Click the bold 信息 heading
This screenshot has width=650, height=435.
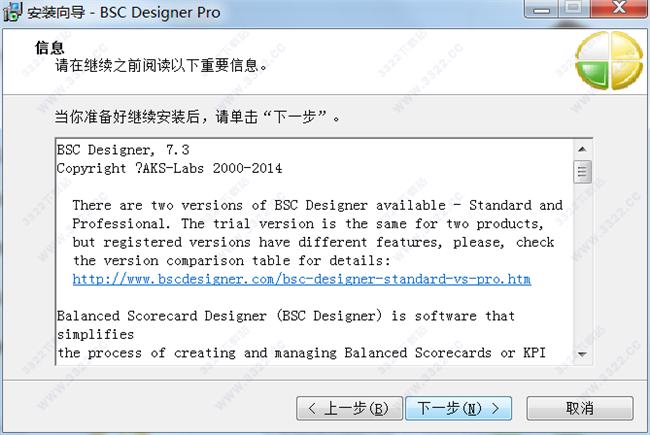click(x=50, y=47)
